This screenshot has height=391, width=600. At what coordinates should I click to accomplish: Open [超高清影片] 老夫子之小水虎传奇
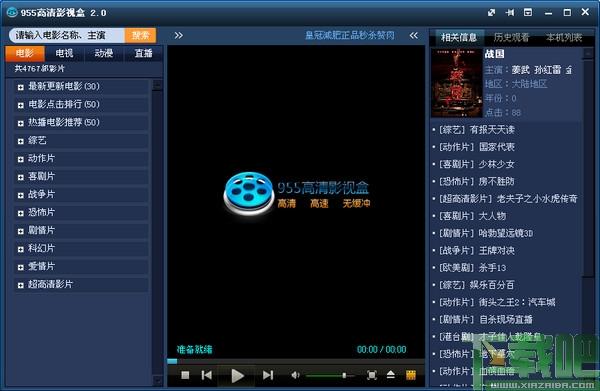508,199
